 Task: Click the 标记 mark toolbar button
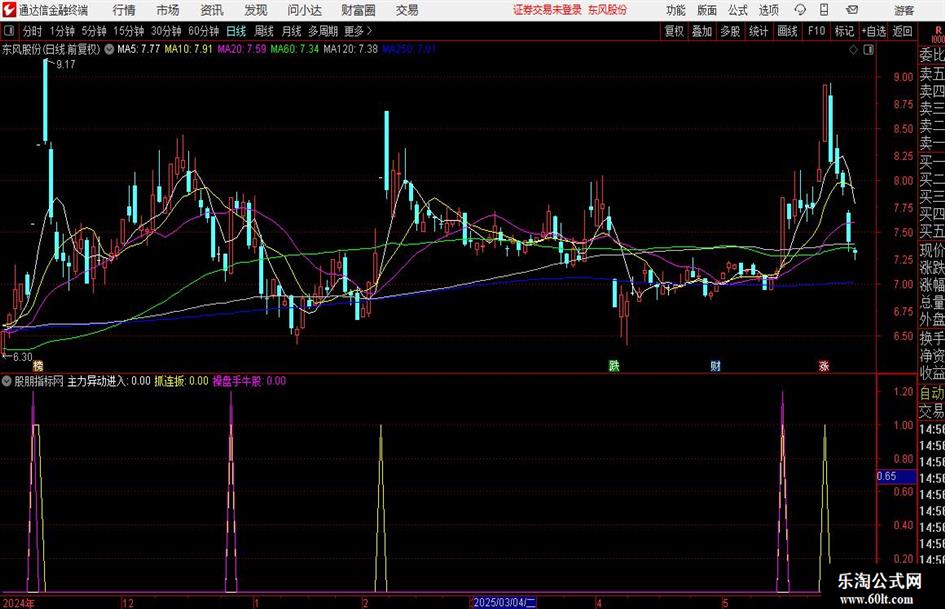[844, 31]
